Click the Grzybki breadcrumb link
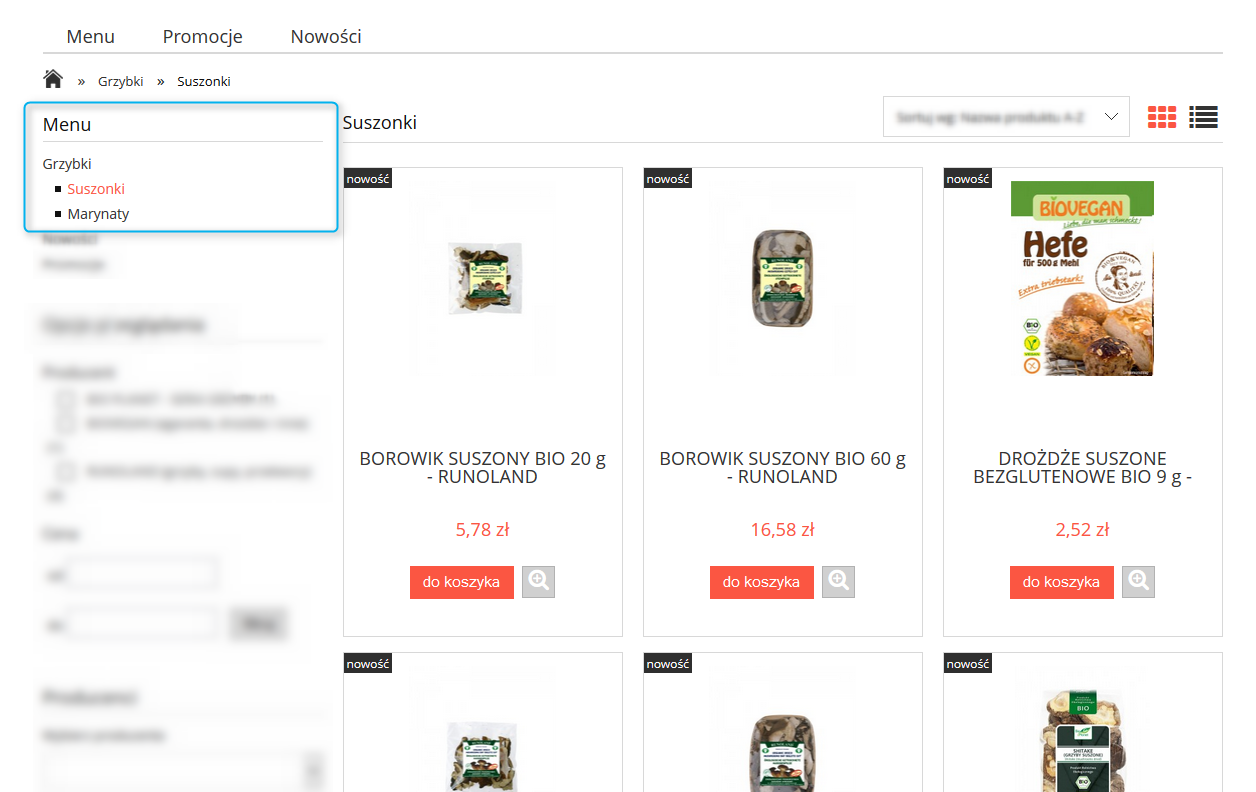The image size is (1256, 792). click(121, 81)
